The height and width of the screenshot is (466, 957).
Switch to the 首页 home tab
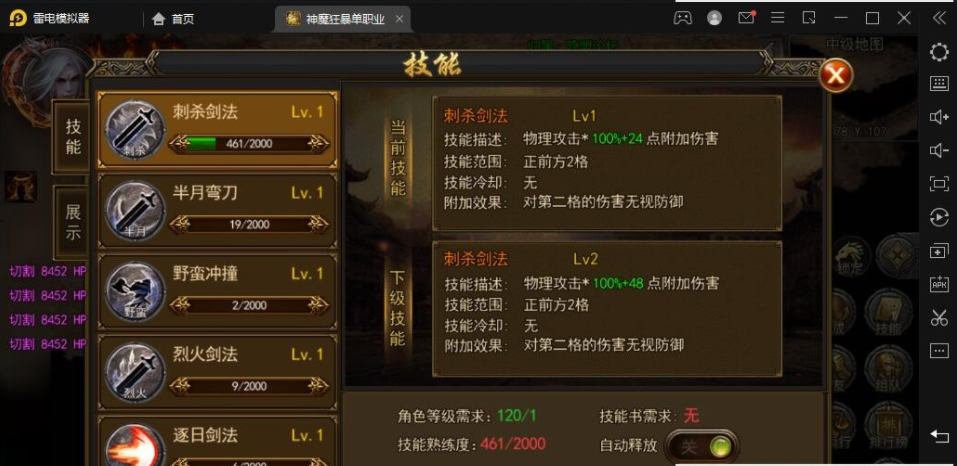(173, 19)
